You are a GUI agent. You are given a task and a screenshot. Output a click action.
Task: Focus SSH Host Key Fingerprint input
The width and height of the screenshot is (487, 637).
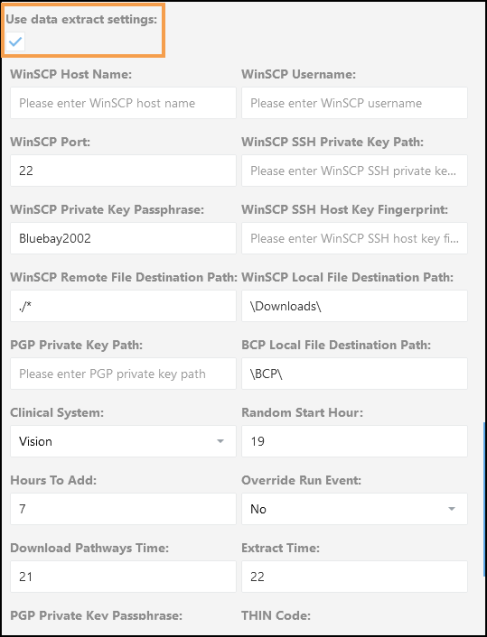click(354, 238)
